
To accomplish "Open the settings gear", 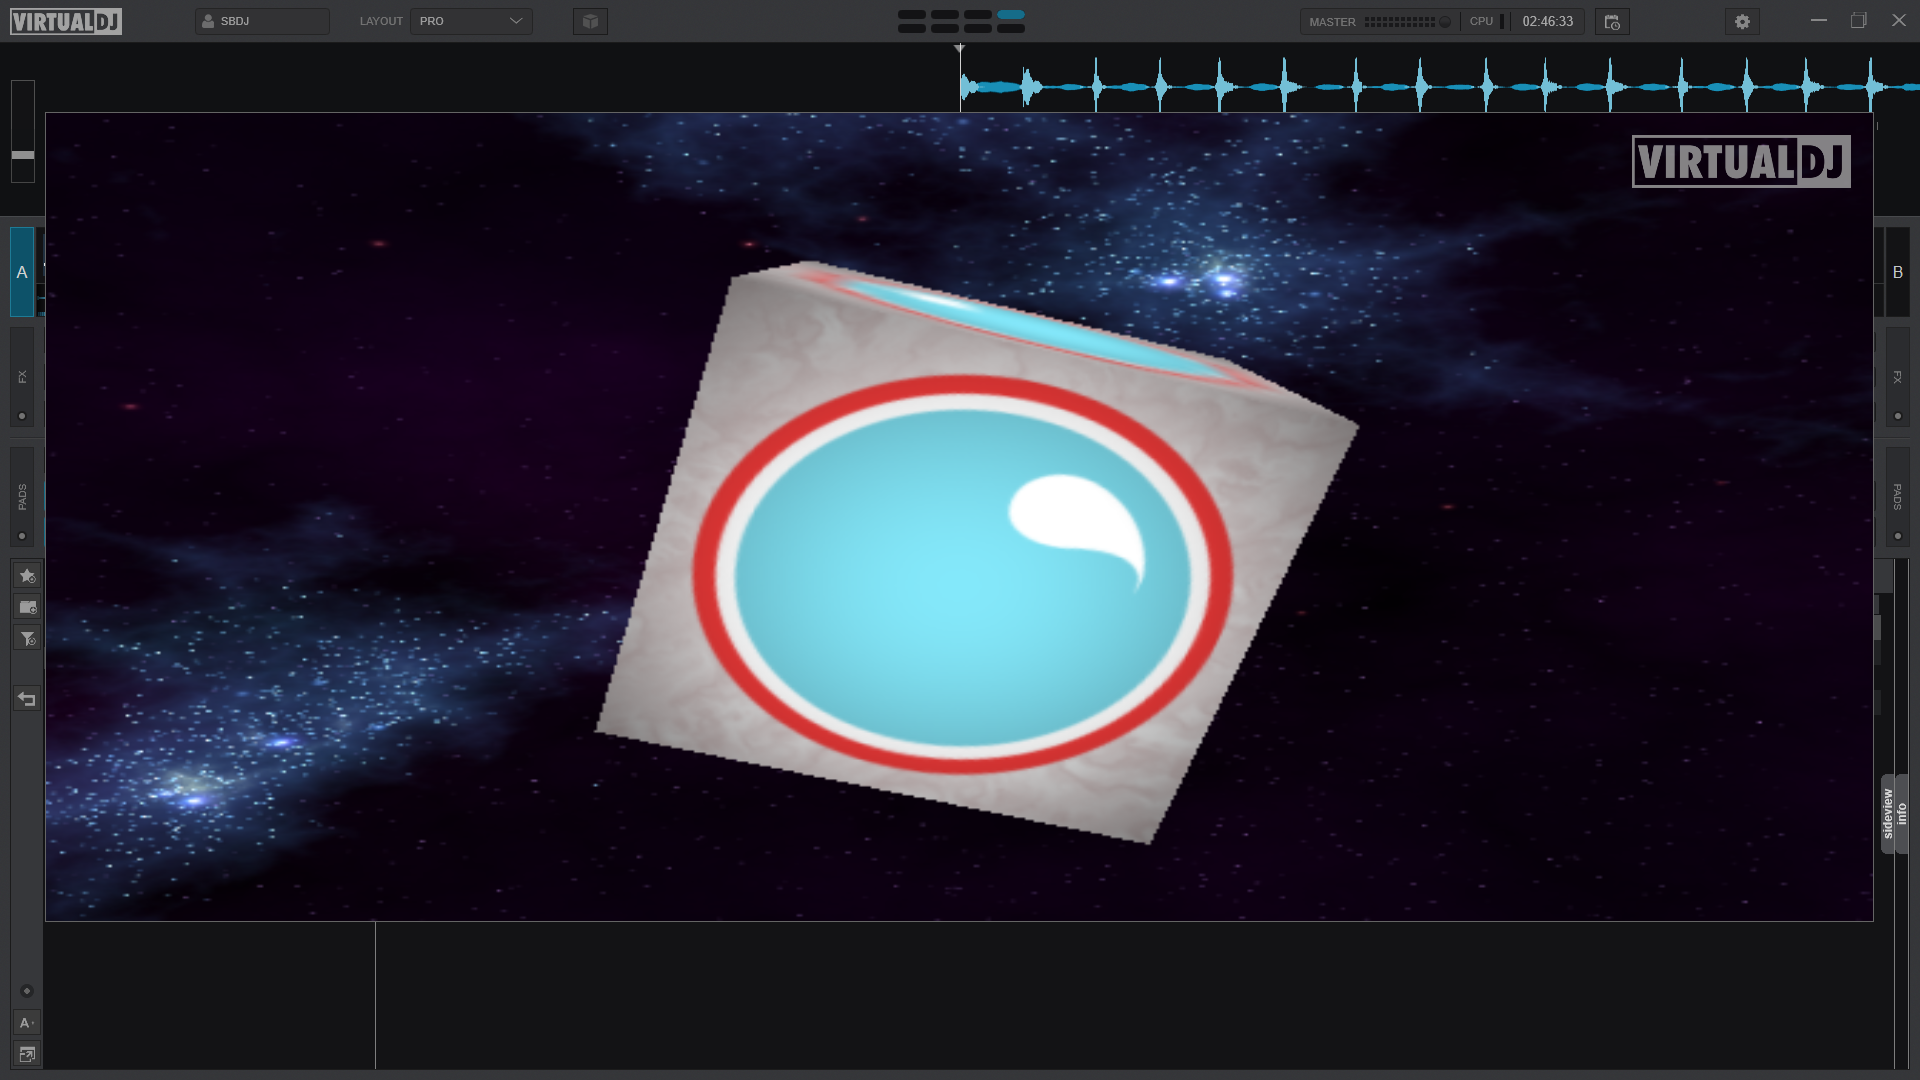I will [x=1742, y=22].
